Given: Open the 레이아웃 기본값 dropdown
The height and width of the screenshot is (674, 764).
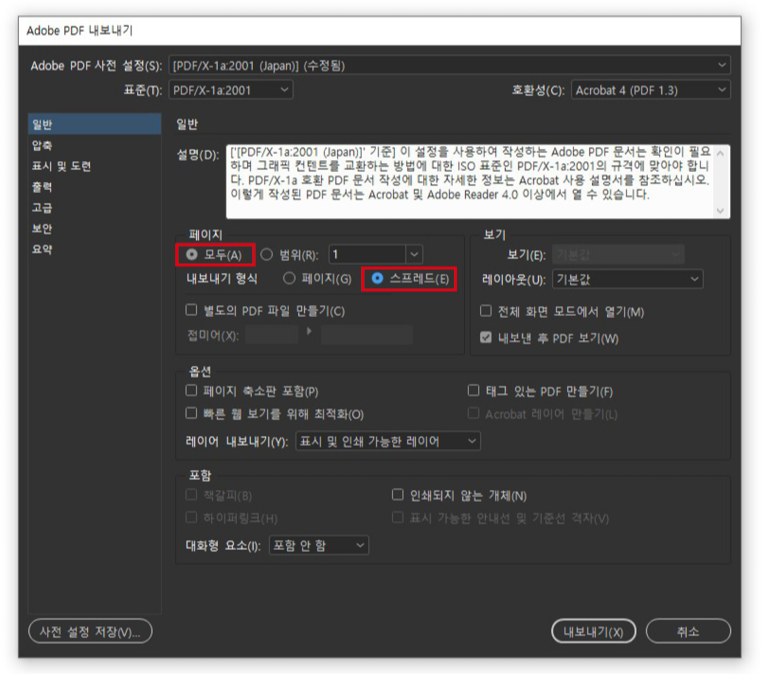Looking at the screenshot, I should pyautogui.click(x=627, y=279).
